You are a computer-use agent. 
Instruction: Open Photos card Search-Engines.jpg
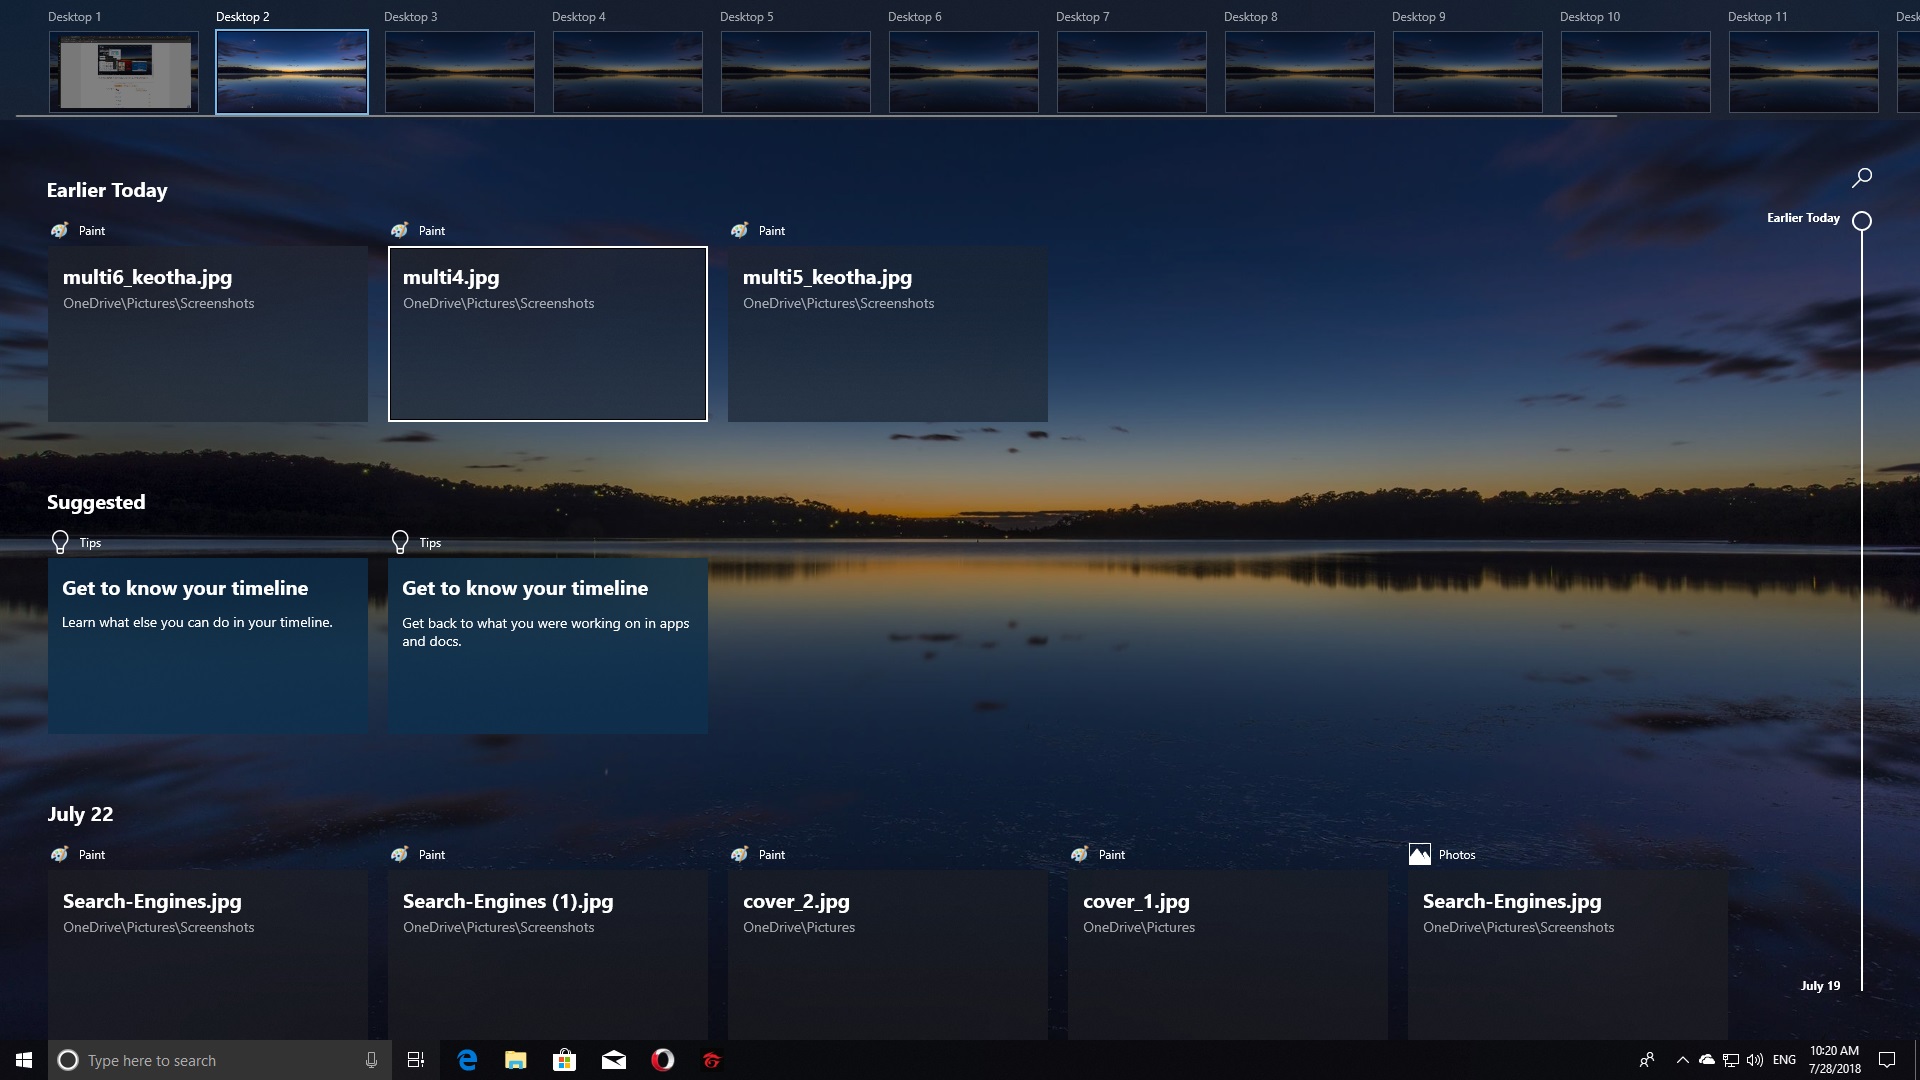[x=1568, y=955]
